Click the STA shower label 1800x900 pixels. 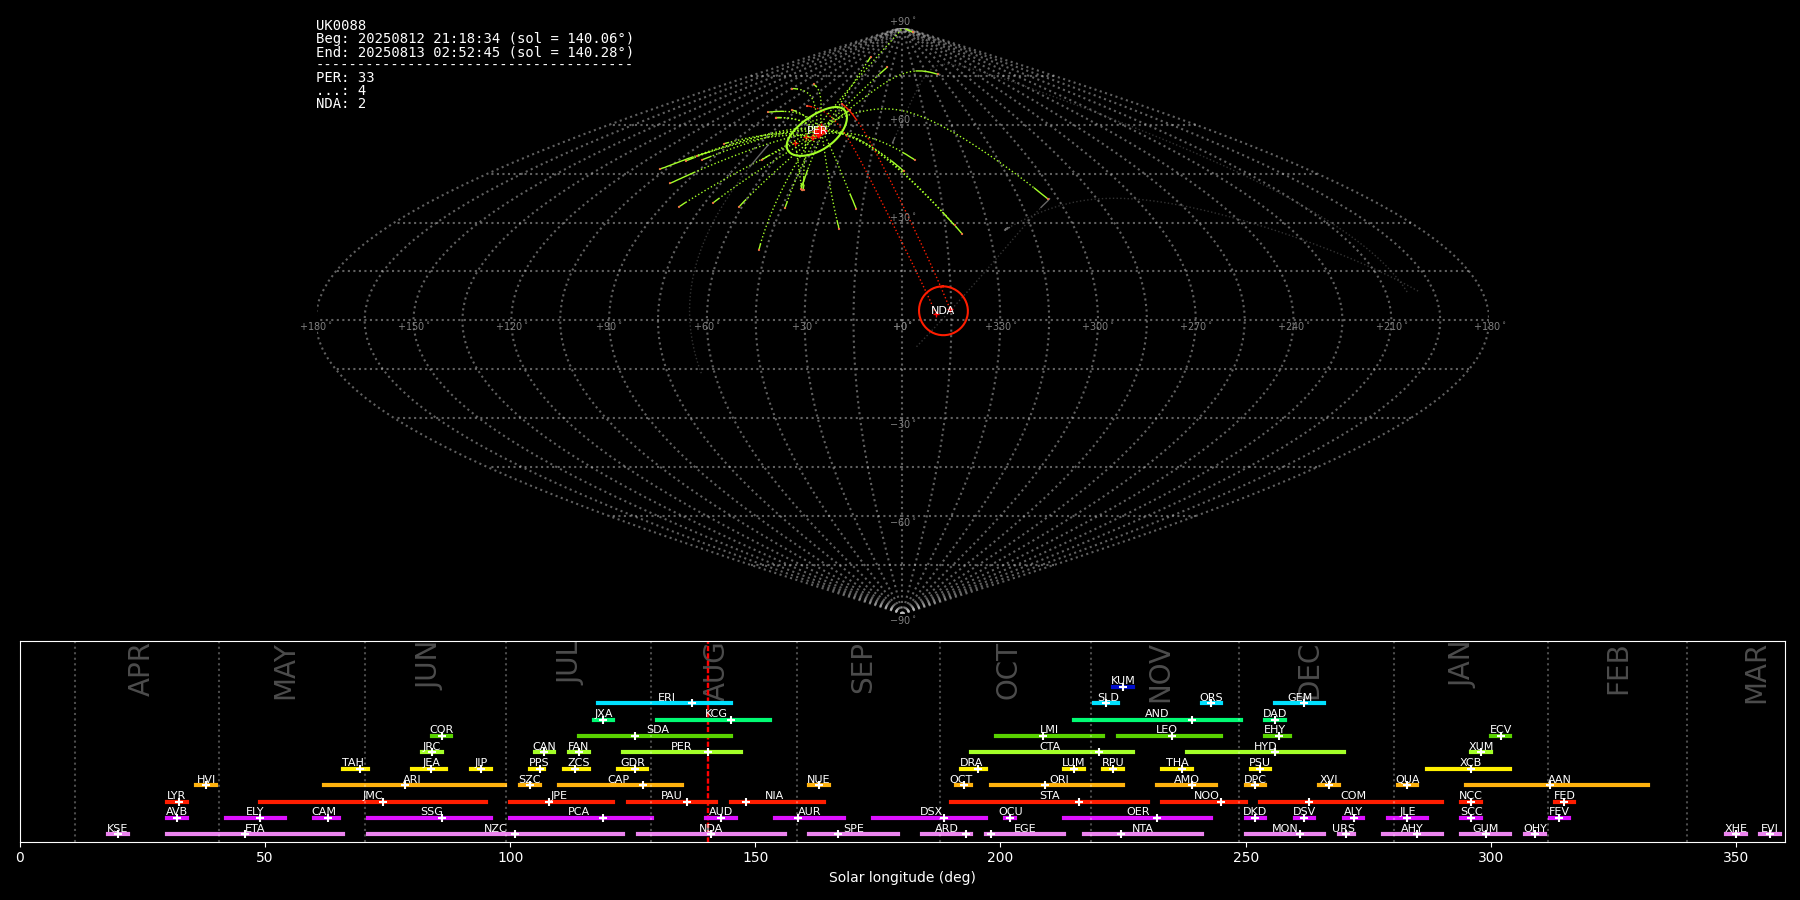point(1049,796)
